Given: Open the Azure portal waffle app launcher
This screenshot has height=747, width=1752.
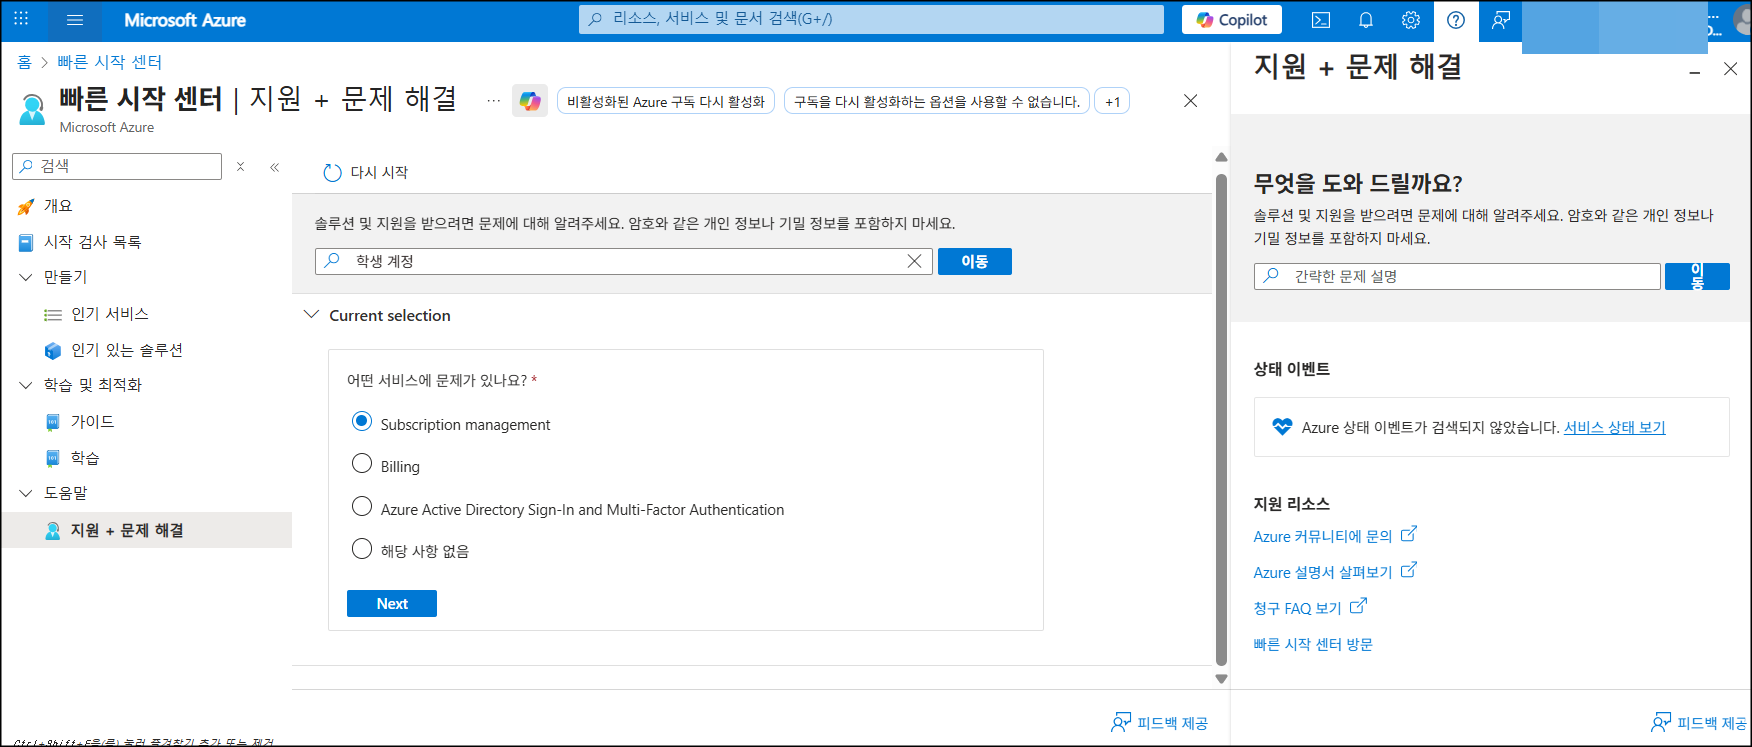Looking at the screenshot, I should click(21, 19).
